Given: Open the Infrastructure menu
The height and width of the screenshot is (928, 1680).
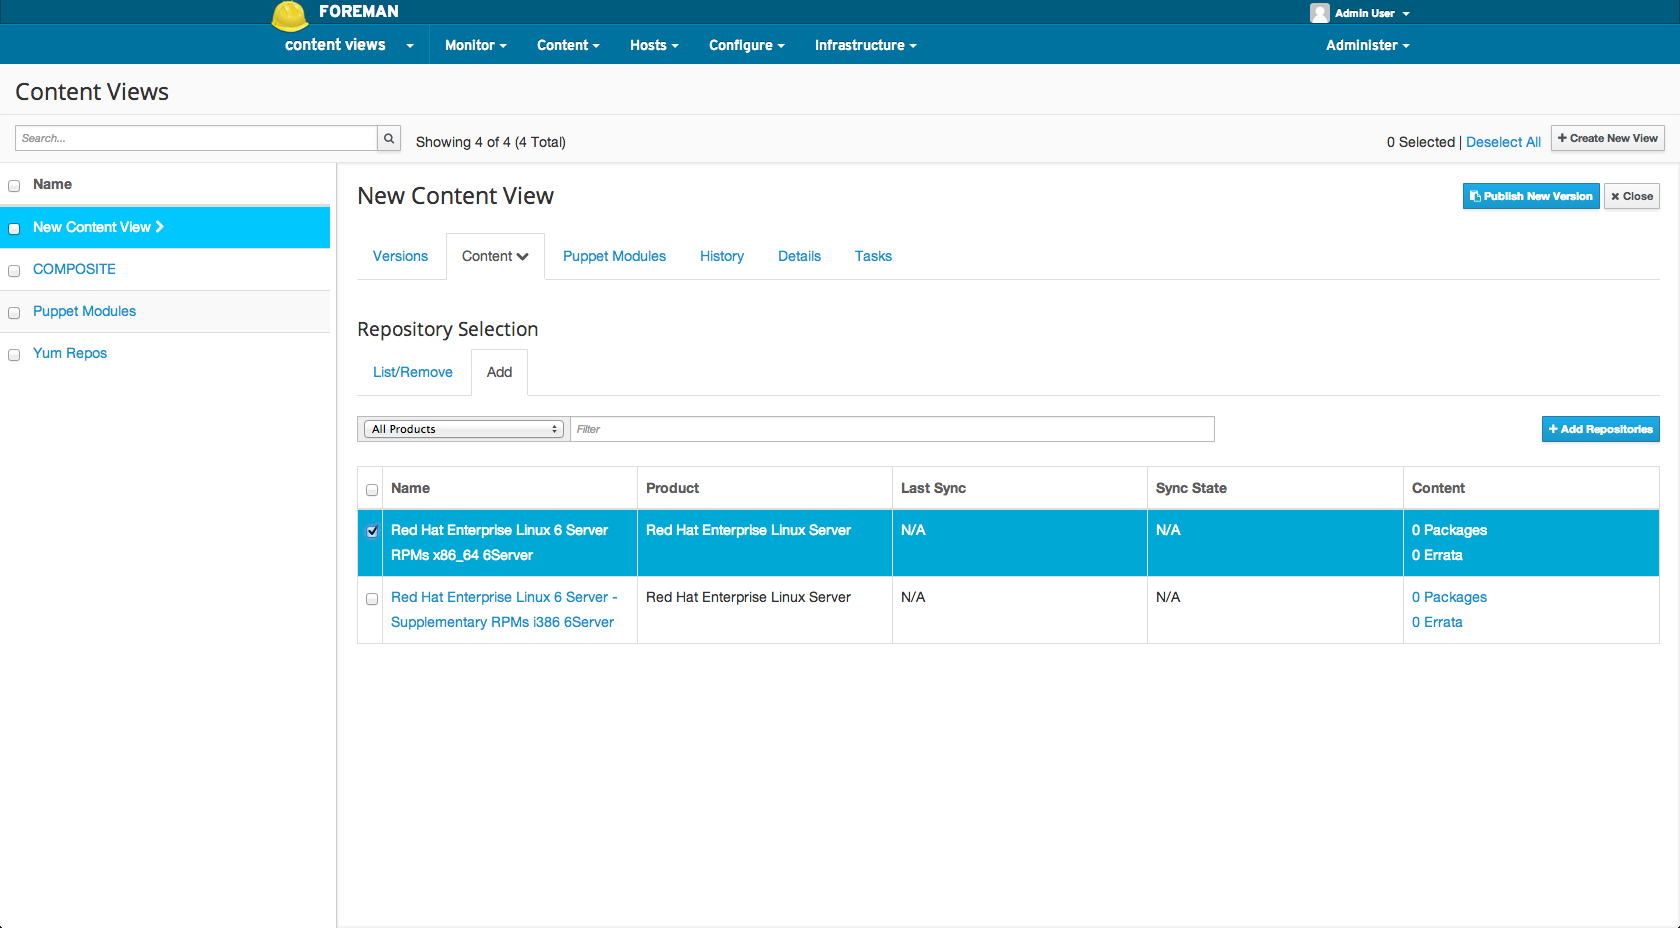Looking at the screenshot, I should 865,45.
